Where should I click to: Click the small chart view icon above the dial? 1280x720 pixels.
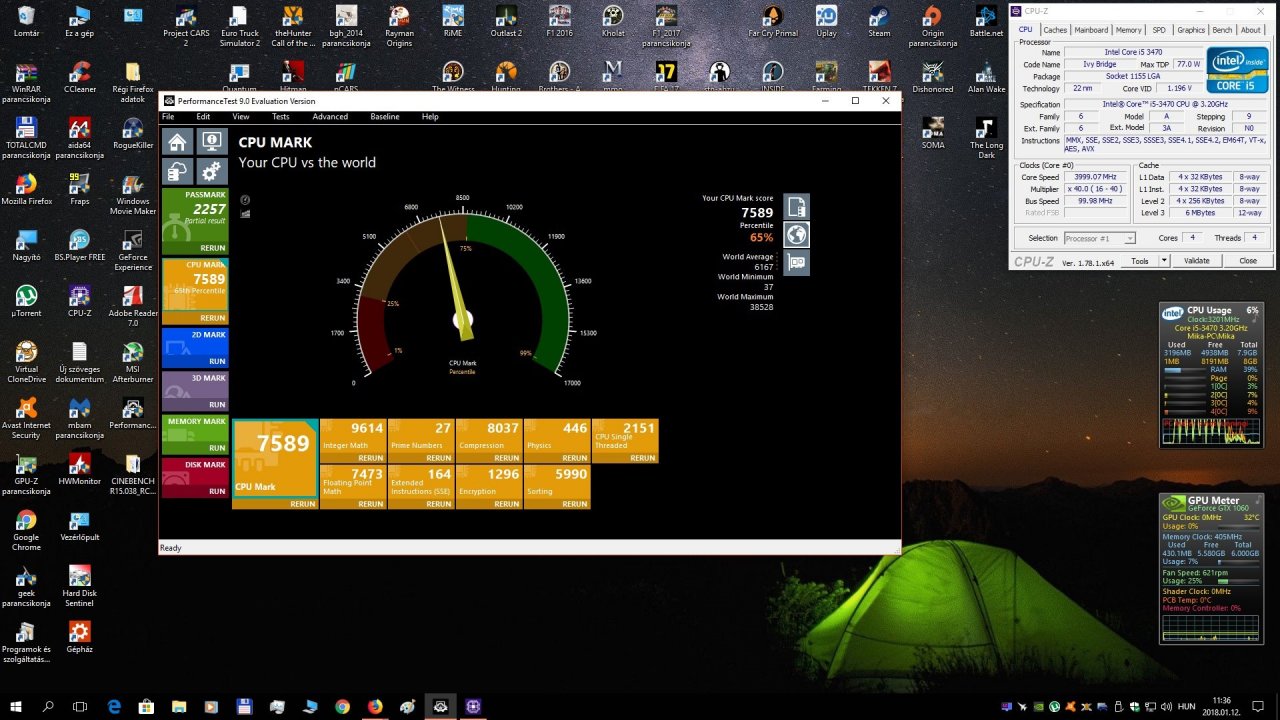[x=246, y=213]
